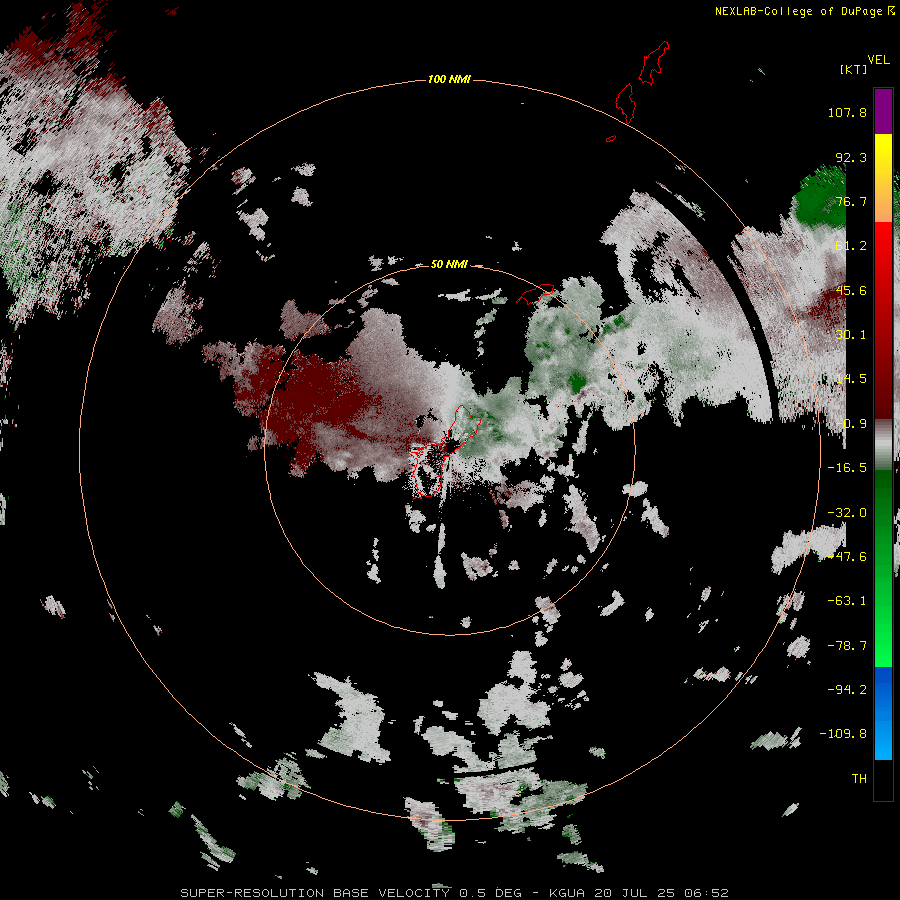
Task: Click the 06:52 timestamp in the caption
Action: (x=709, y=893)
